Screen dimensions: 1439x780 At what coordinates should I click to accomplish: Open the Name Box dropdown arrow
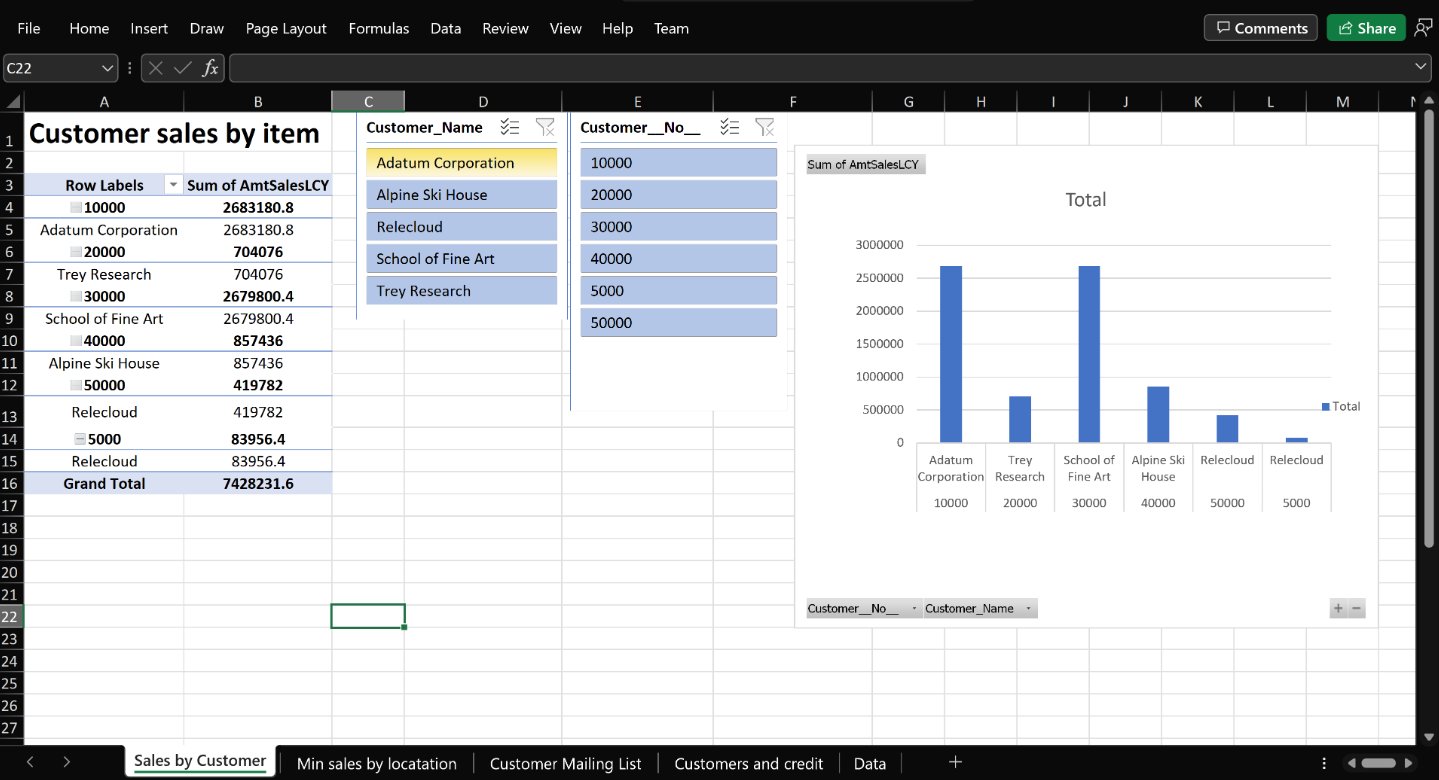[x=108, y=68]
